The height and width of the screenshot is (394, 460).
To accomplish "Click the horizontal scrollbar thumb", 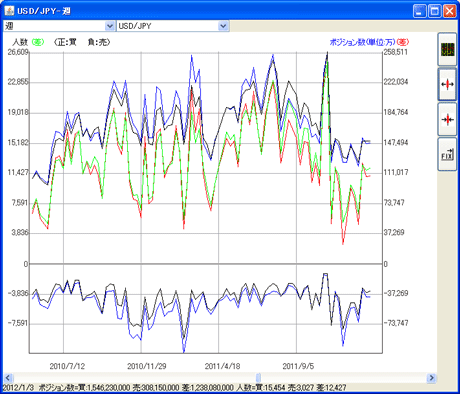I will click(258, 378).
